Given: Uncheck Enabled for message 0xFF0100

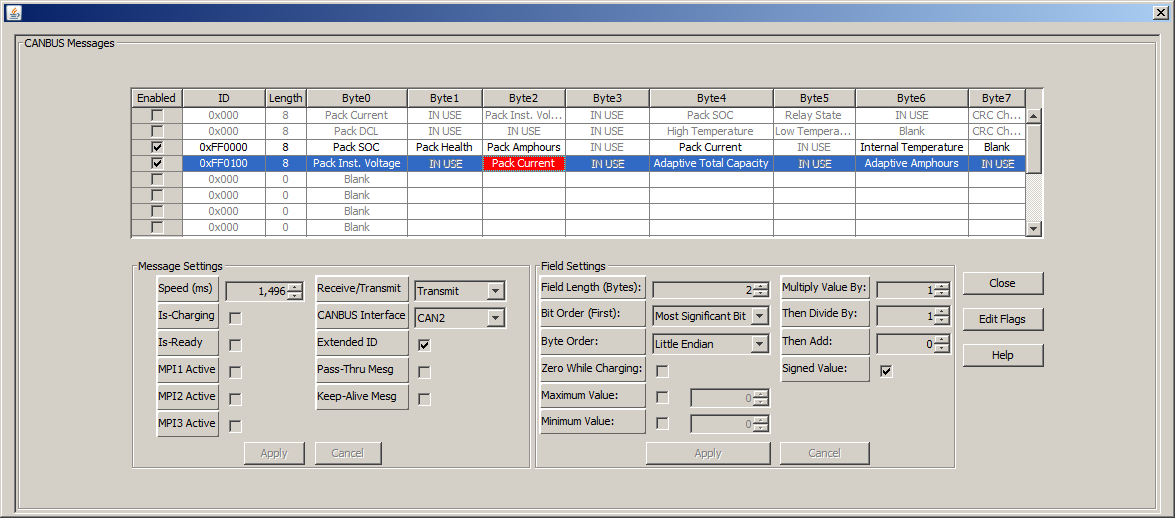Looking at the screenshot, I should click(157, 163).
